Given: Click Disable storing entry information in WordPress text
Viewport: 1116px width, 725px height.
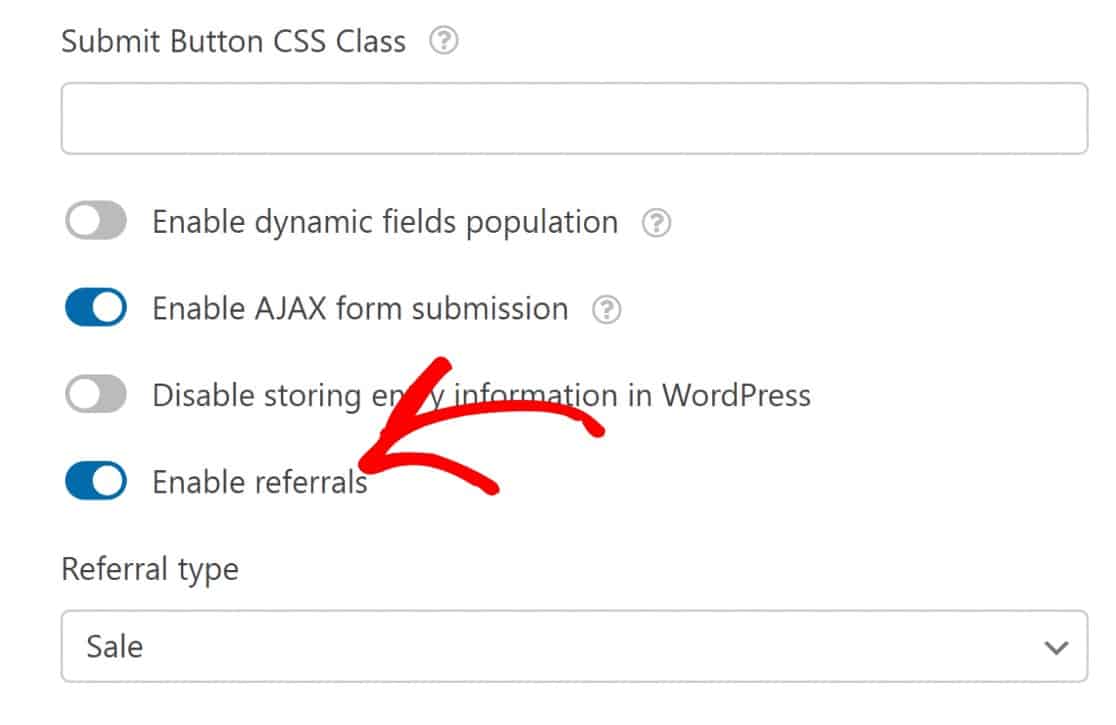Looking at the screenshot, I should point(482,396).
